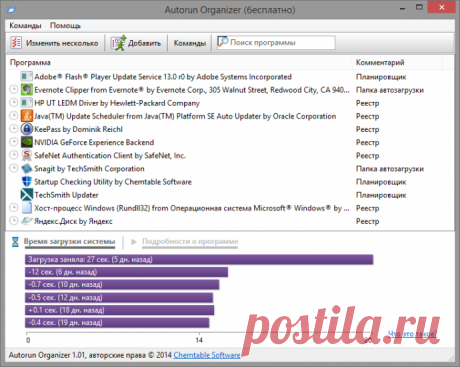
Task: Sort by the Программа column header
Action: point(179,62)
